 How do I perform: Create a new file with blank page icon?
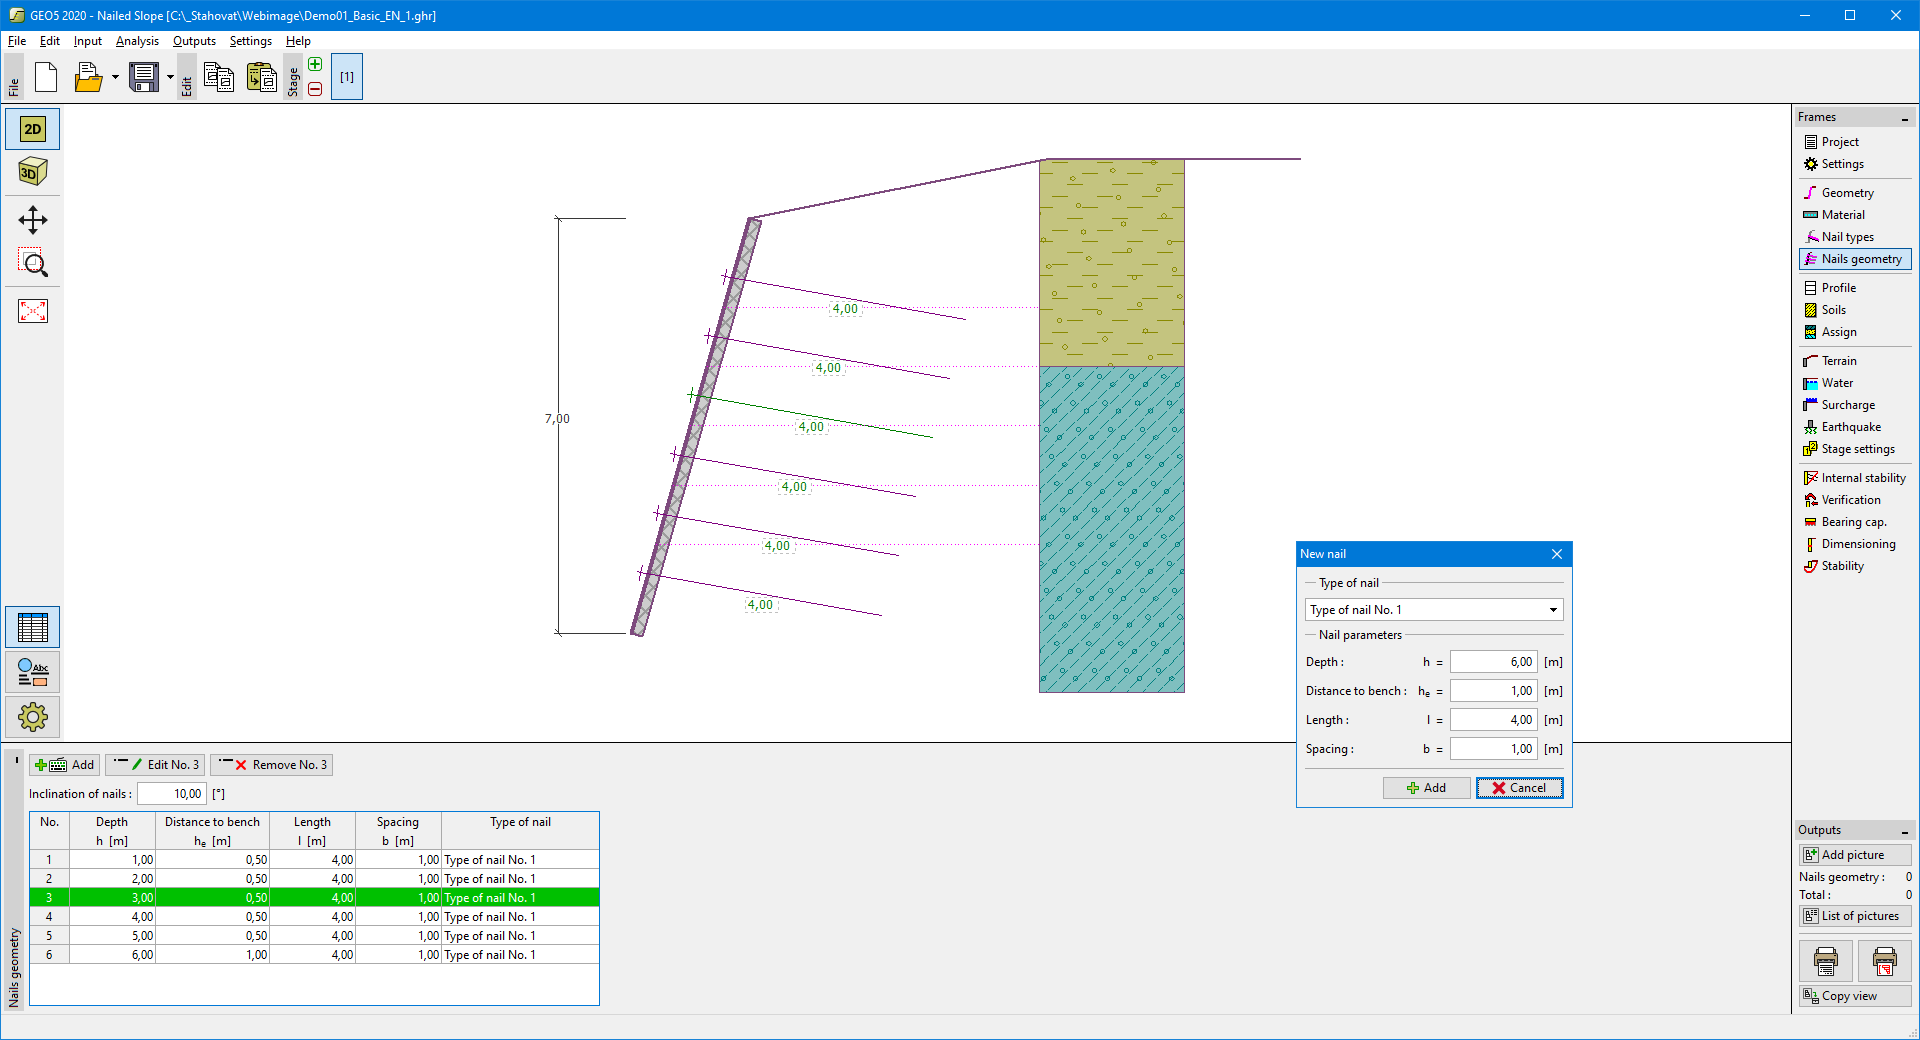click(46, 77)
